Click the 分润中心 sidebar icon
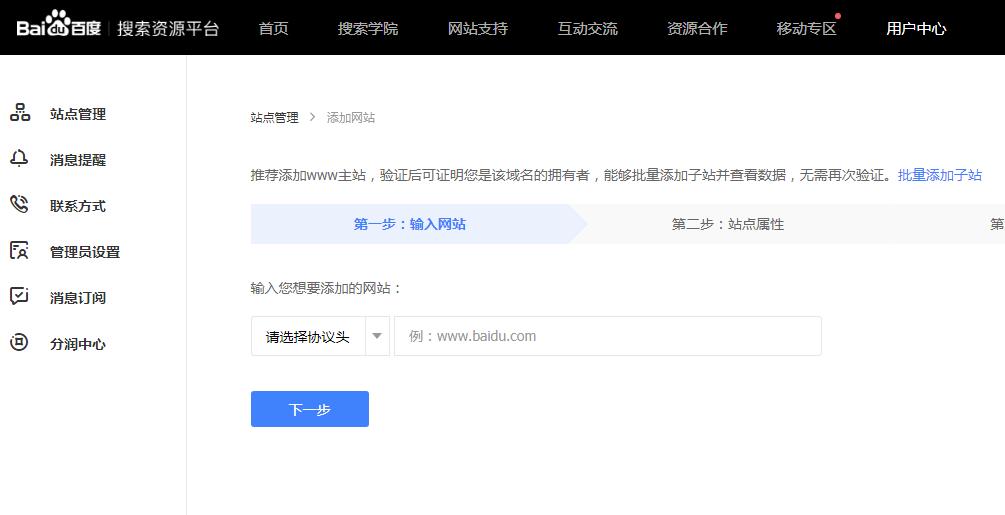This screenshot has height=515, width=1005. [x=20, y=343]
